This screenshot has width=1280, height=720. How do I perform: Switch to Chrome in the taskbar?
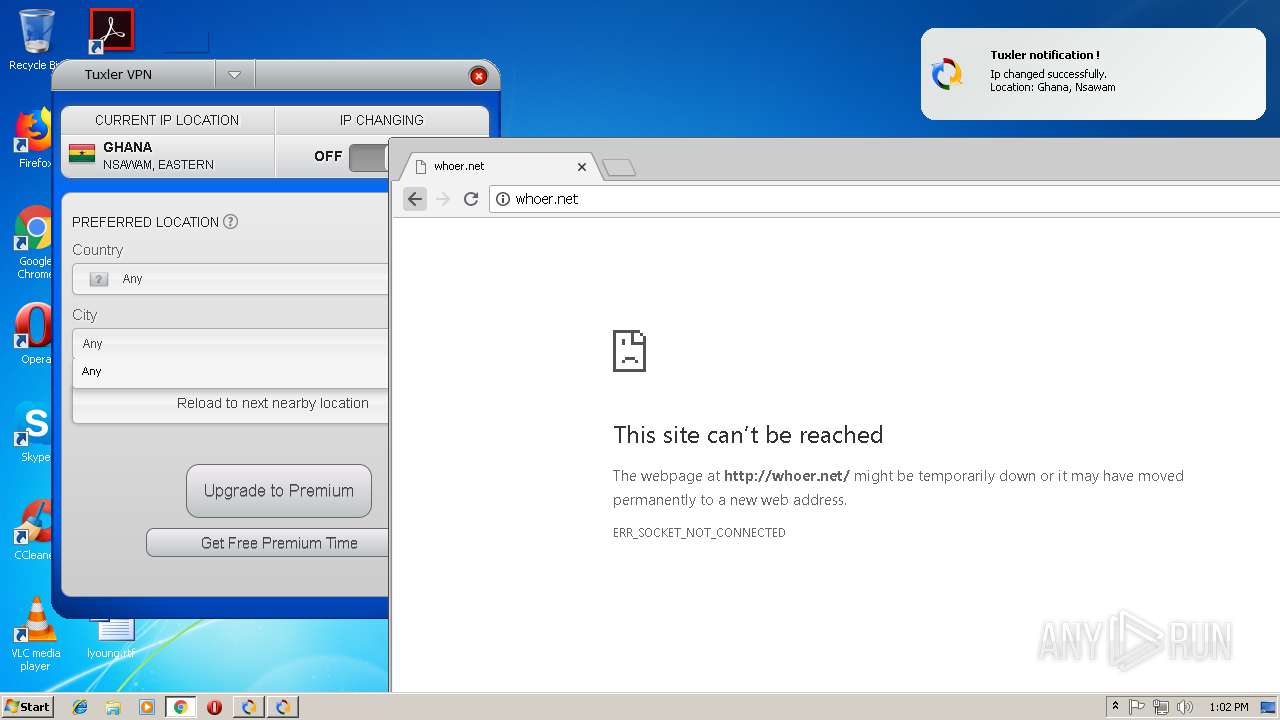(180, 707)
